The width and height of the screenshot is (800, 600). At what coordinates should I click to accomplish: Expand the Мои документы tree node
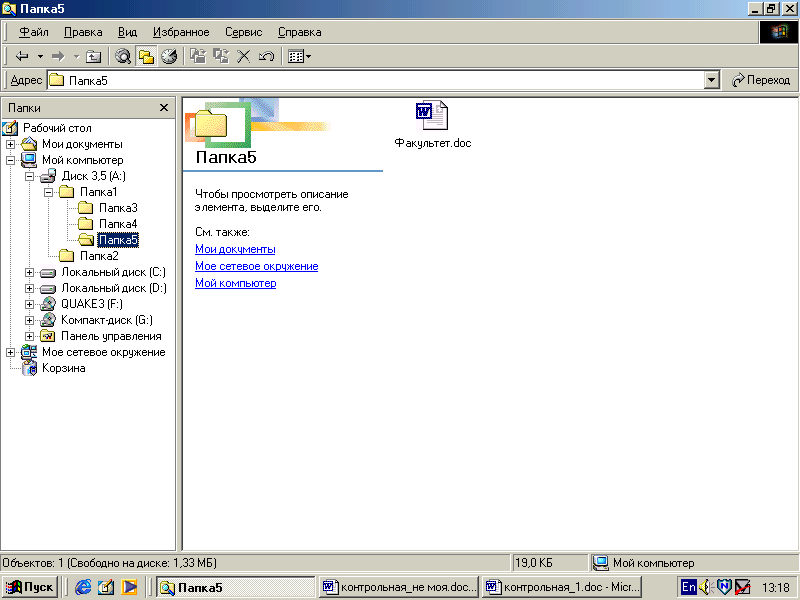11,144
